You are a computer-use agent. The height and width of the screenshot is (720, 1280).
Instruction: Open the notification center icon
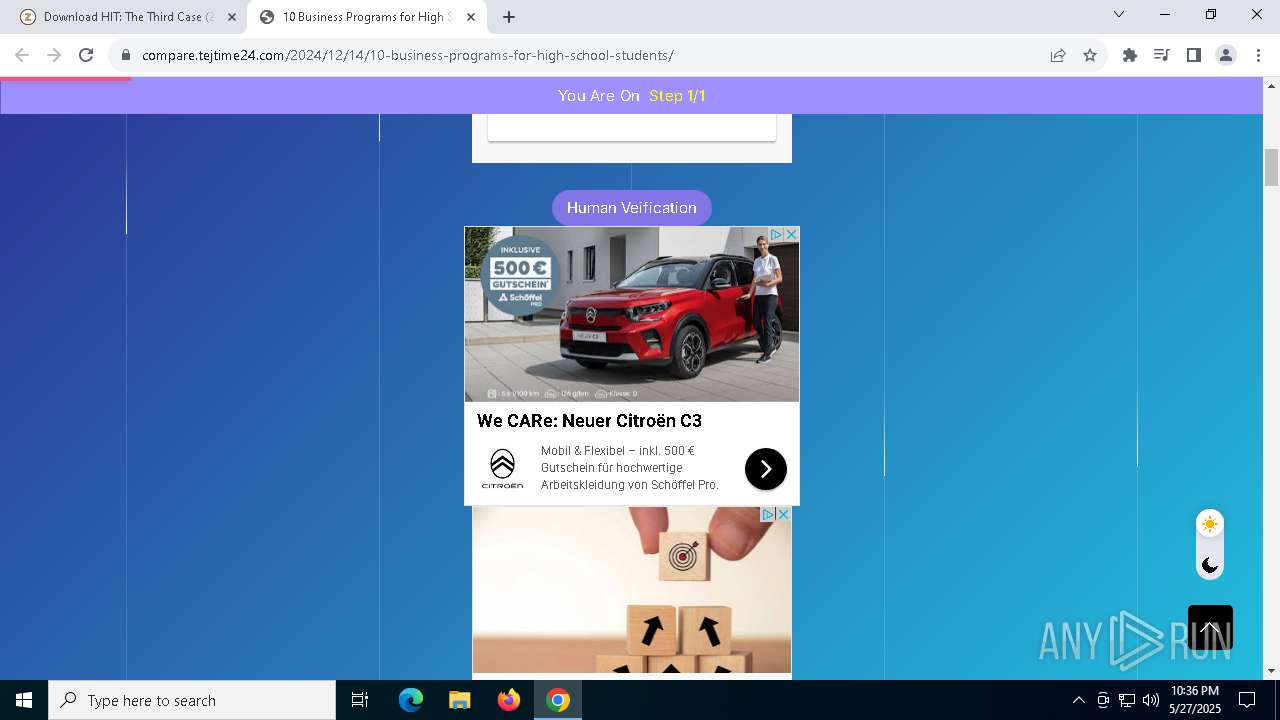[x=1247, y=700]
